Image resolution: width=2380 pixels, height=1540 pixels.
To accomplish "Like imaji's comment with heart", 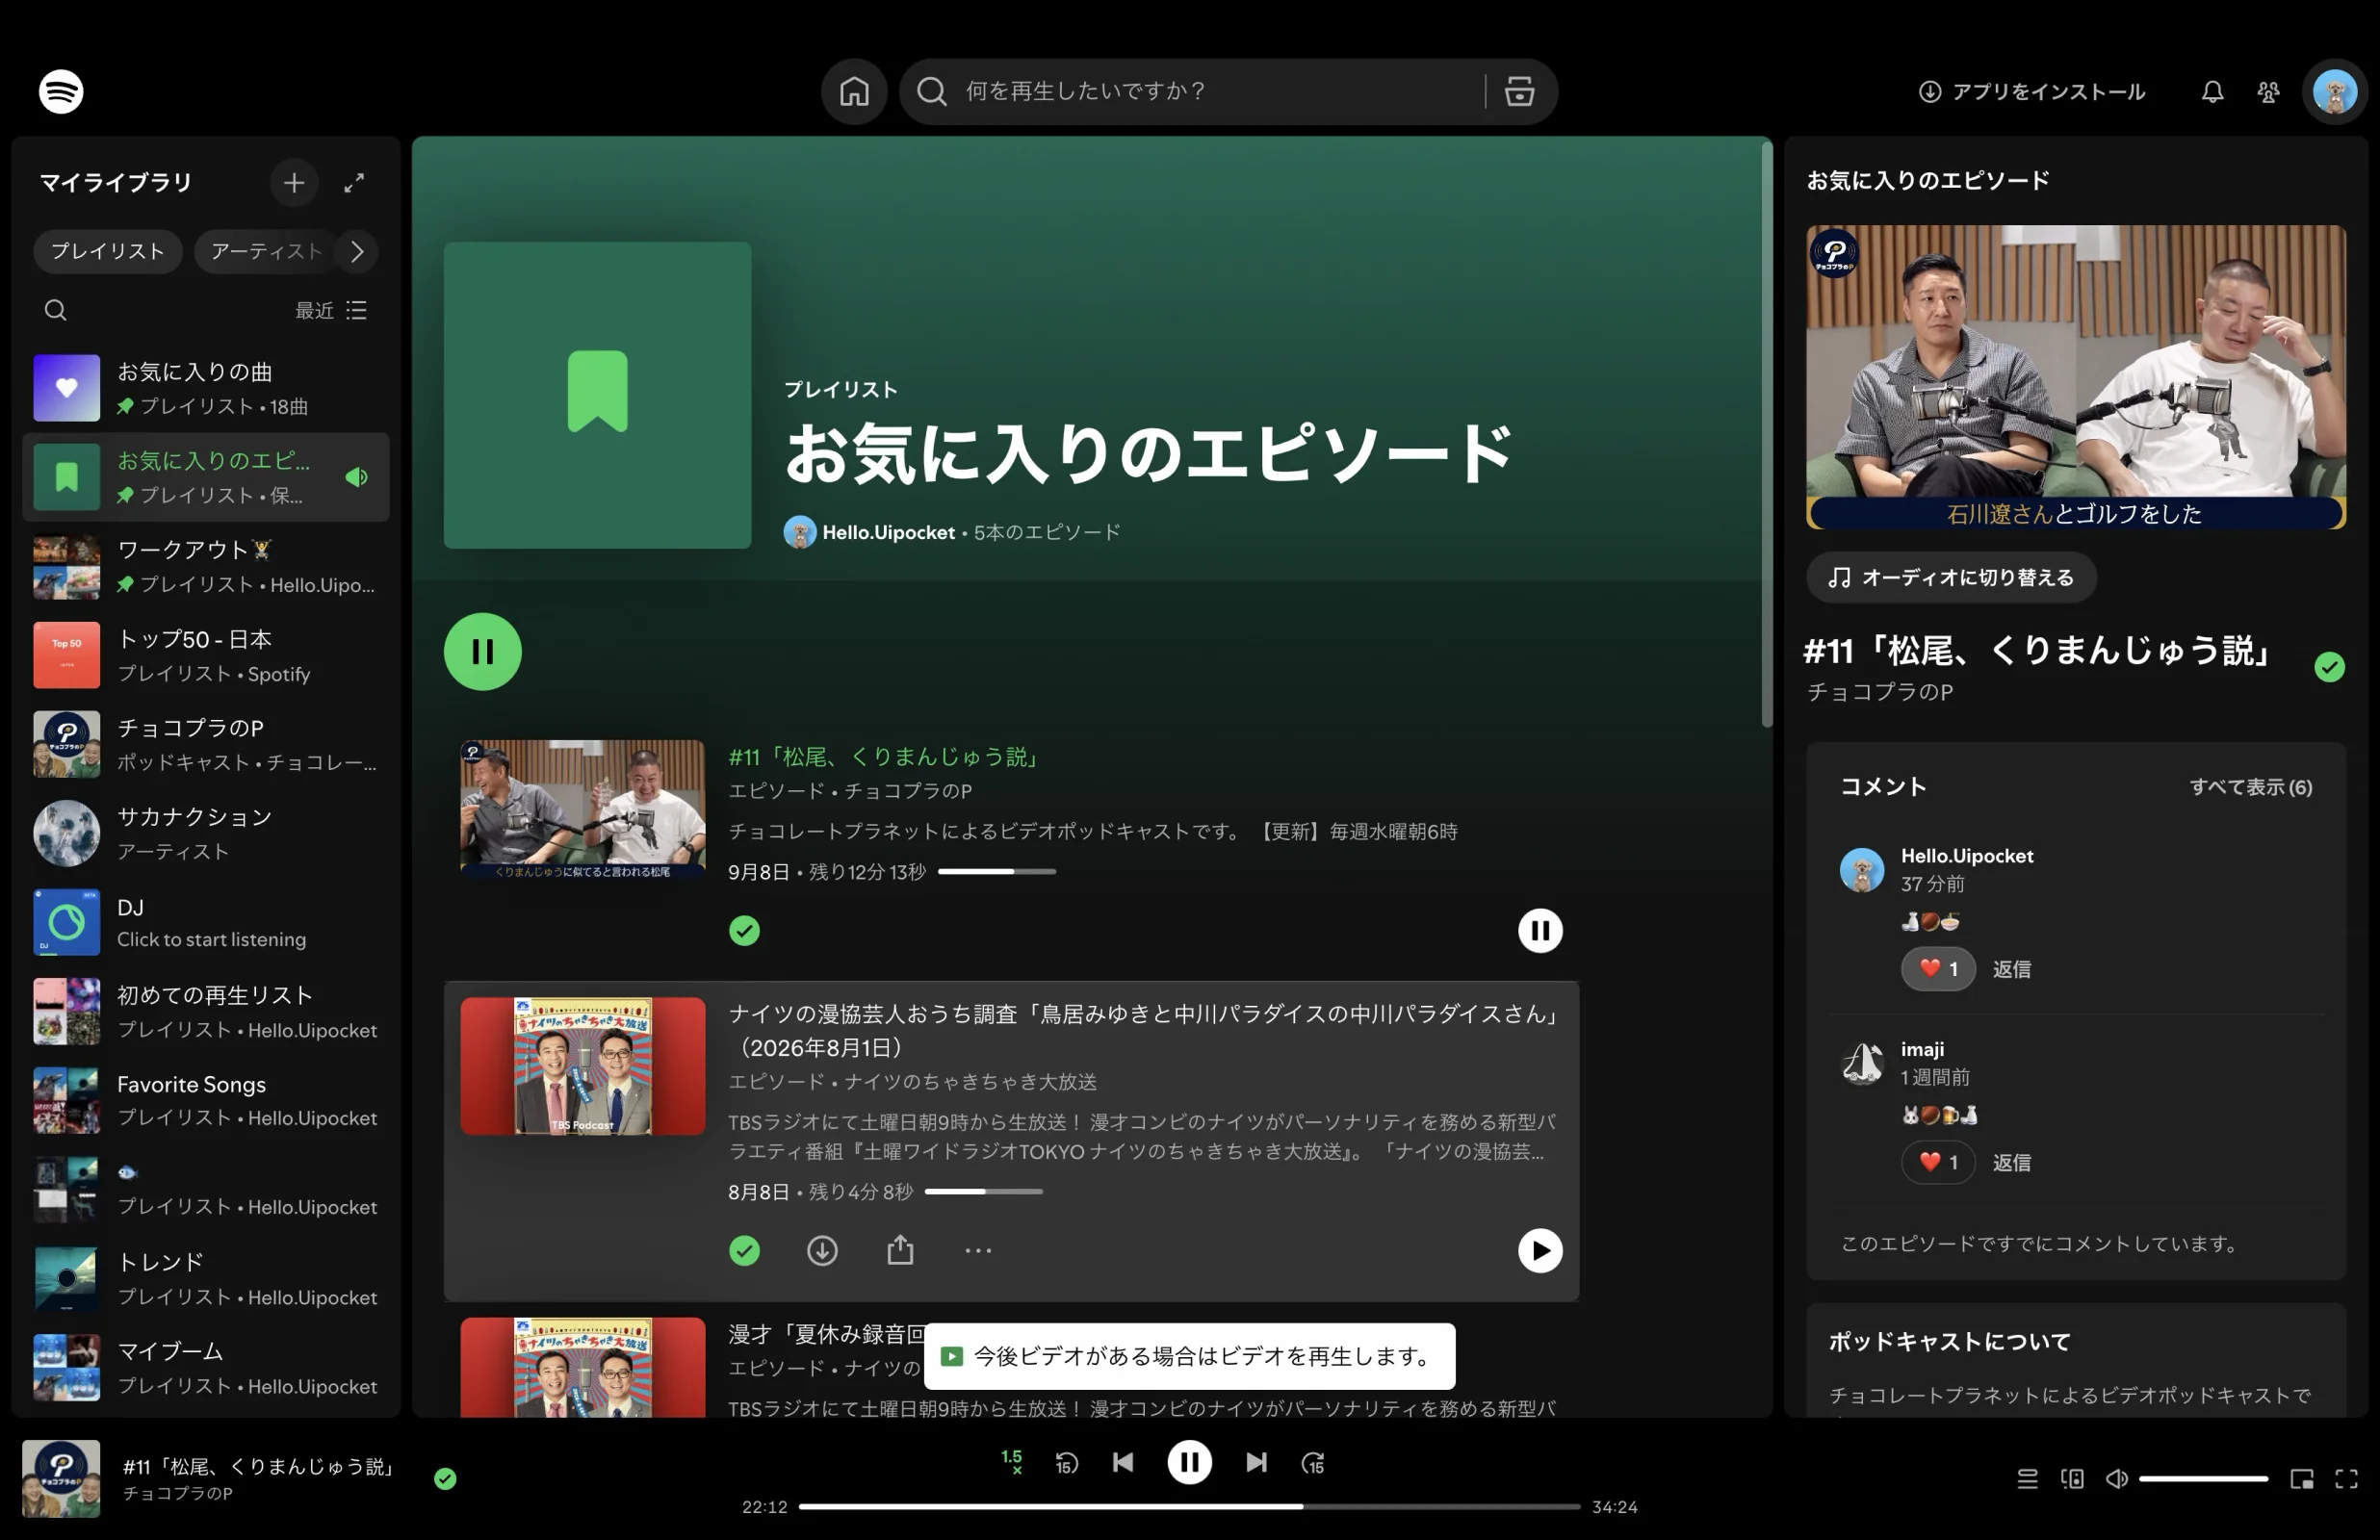I will (1937, 1162).
